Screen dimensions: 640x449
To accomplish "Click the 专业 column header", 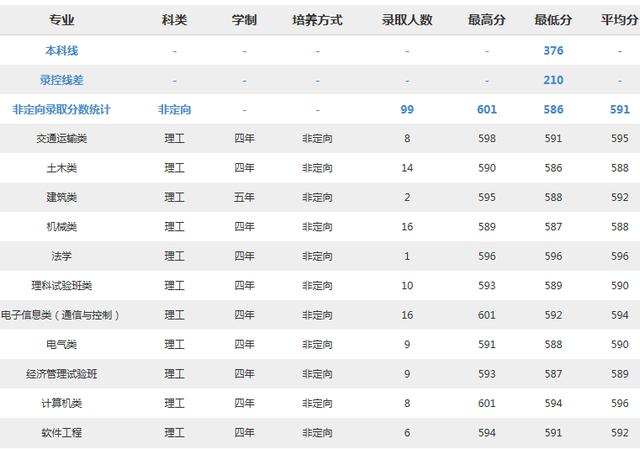I will tap(62, 20).
